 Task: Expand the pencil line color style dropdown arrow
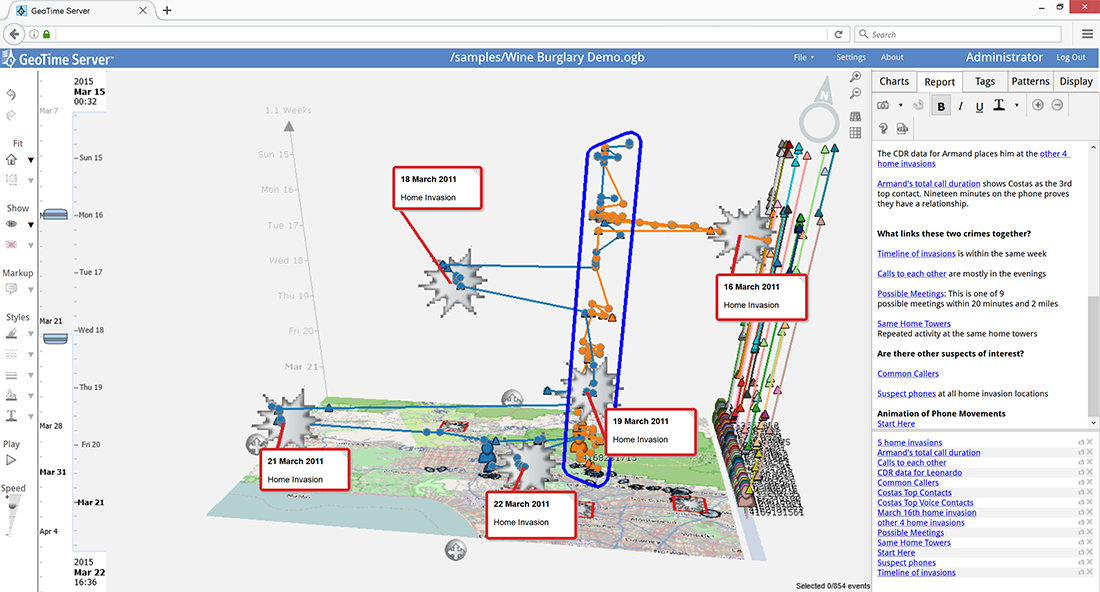coord(30,334)
